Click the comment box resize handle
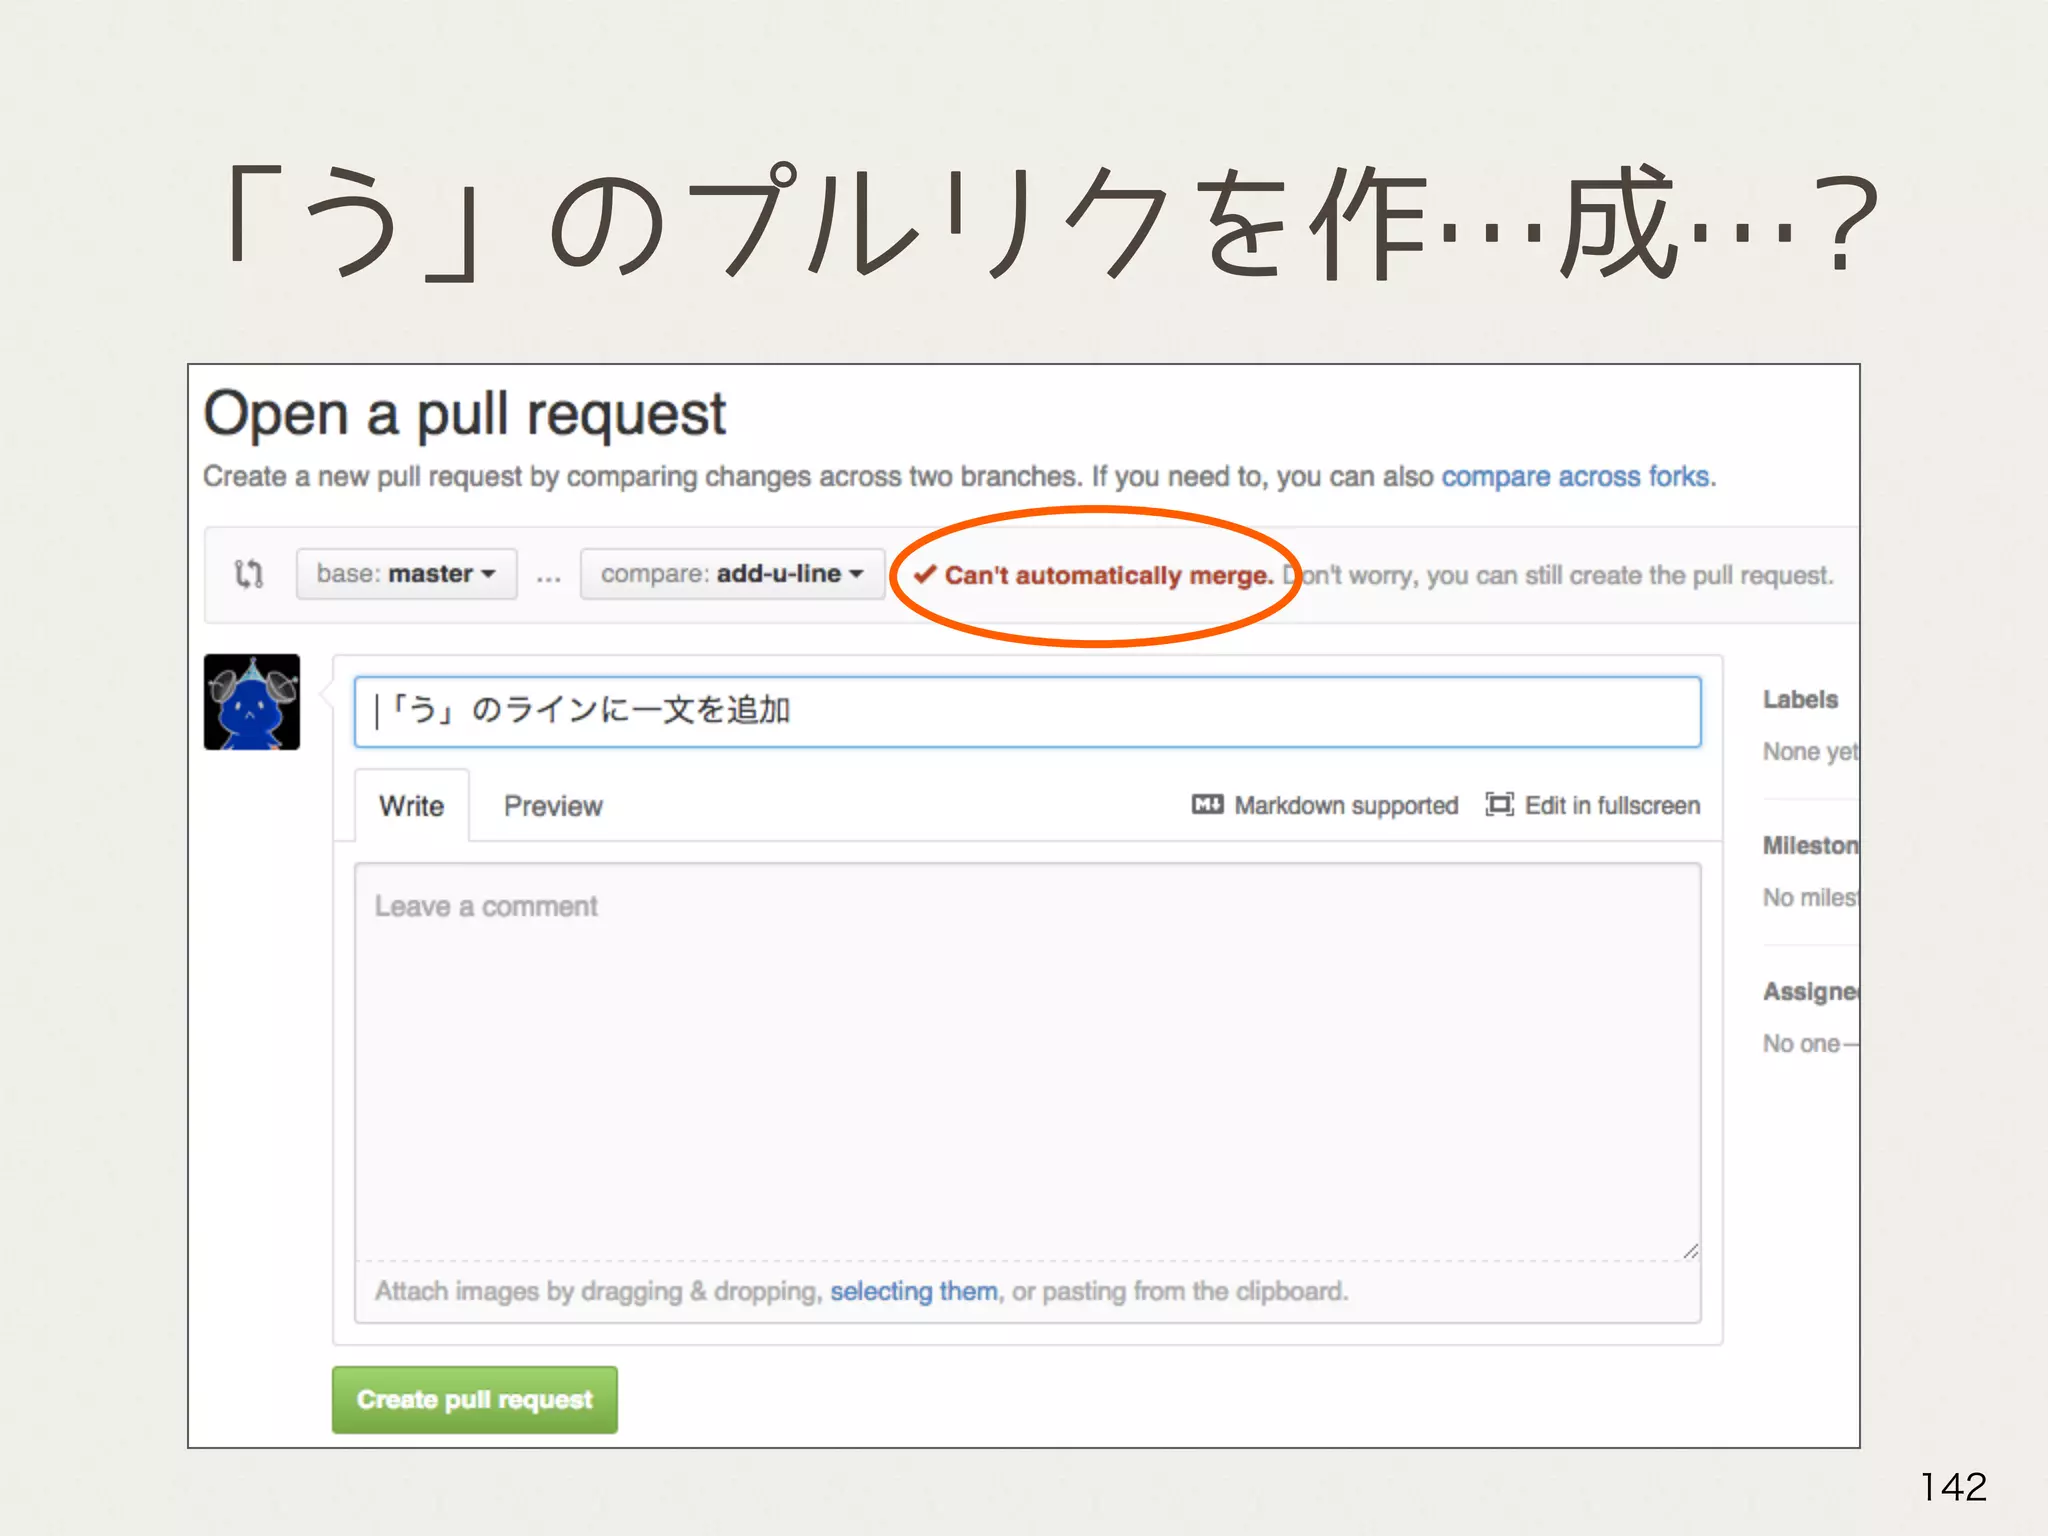Viewport: 2048px width, 1536px height. coord(1690,1251)
